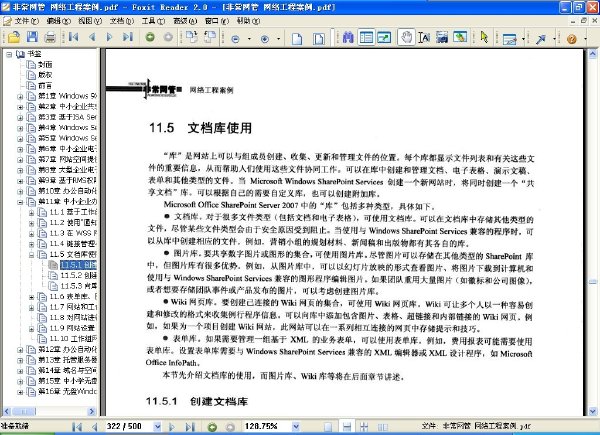
Task: Select the Text Selection tool
Action: [x=424, y=37]
